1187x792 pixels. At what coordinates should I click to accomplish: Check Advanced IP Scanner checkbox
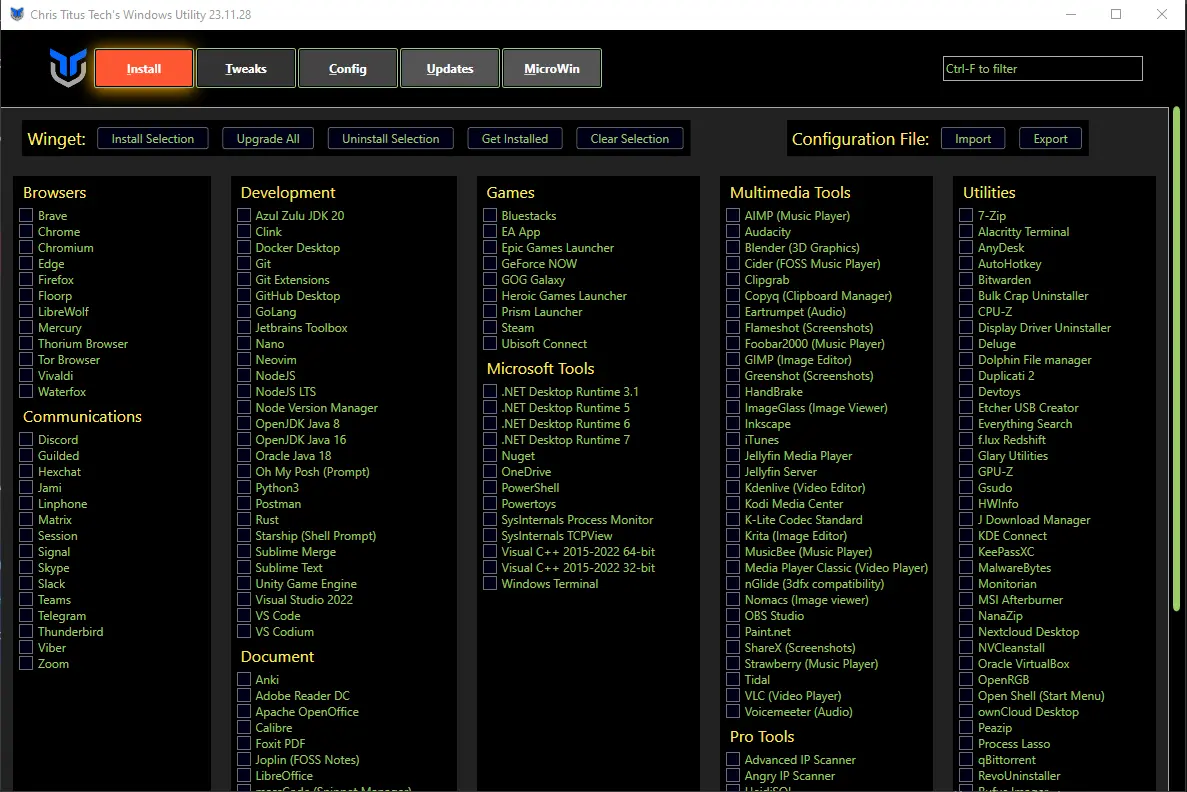pyautogui.click(x=733, y=759)
